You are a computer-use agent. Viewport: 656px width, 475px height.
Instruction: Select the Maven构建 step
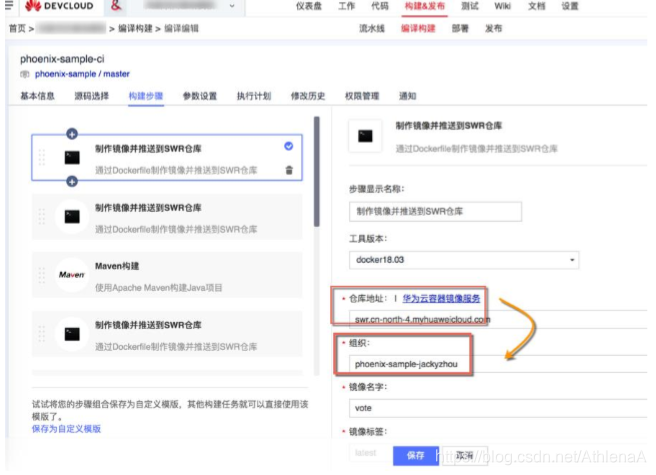tap(167, 275)
